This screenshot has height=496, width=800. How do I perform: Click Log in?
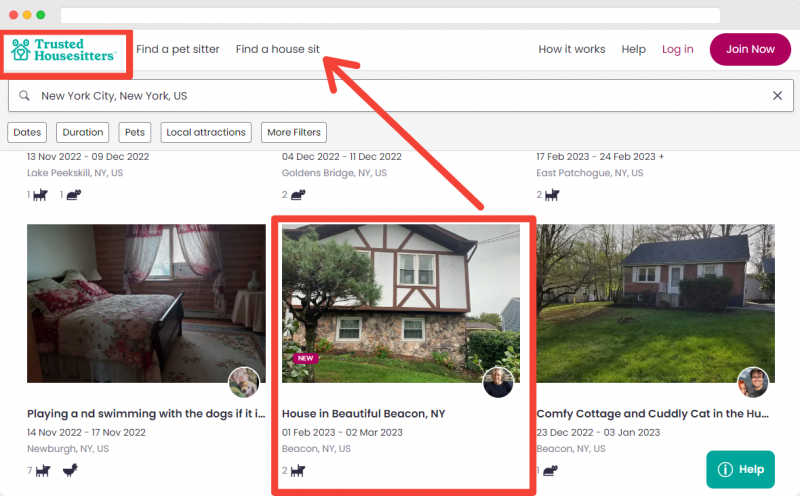678,49
